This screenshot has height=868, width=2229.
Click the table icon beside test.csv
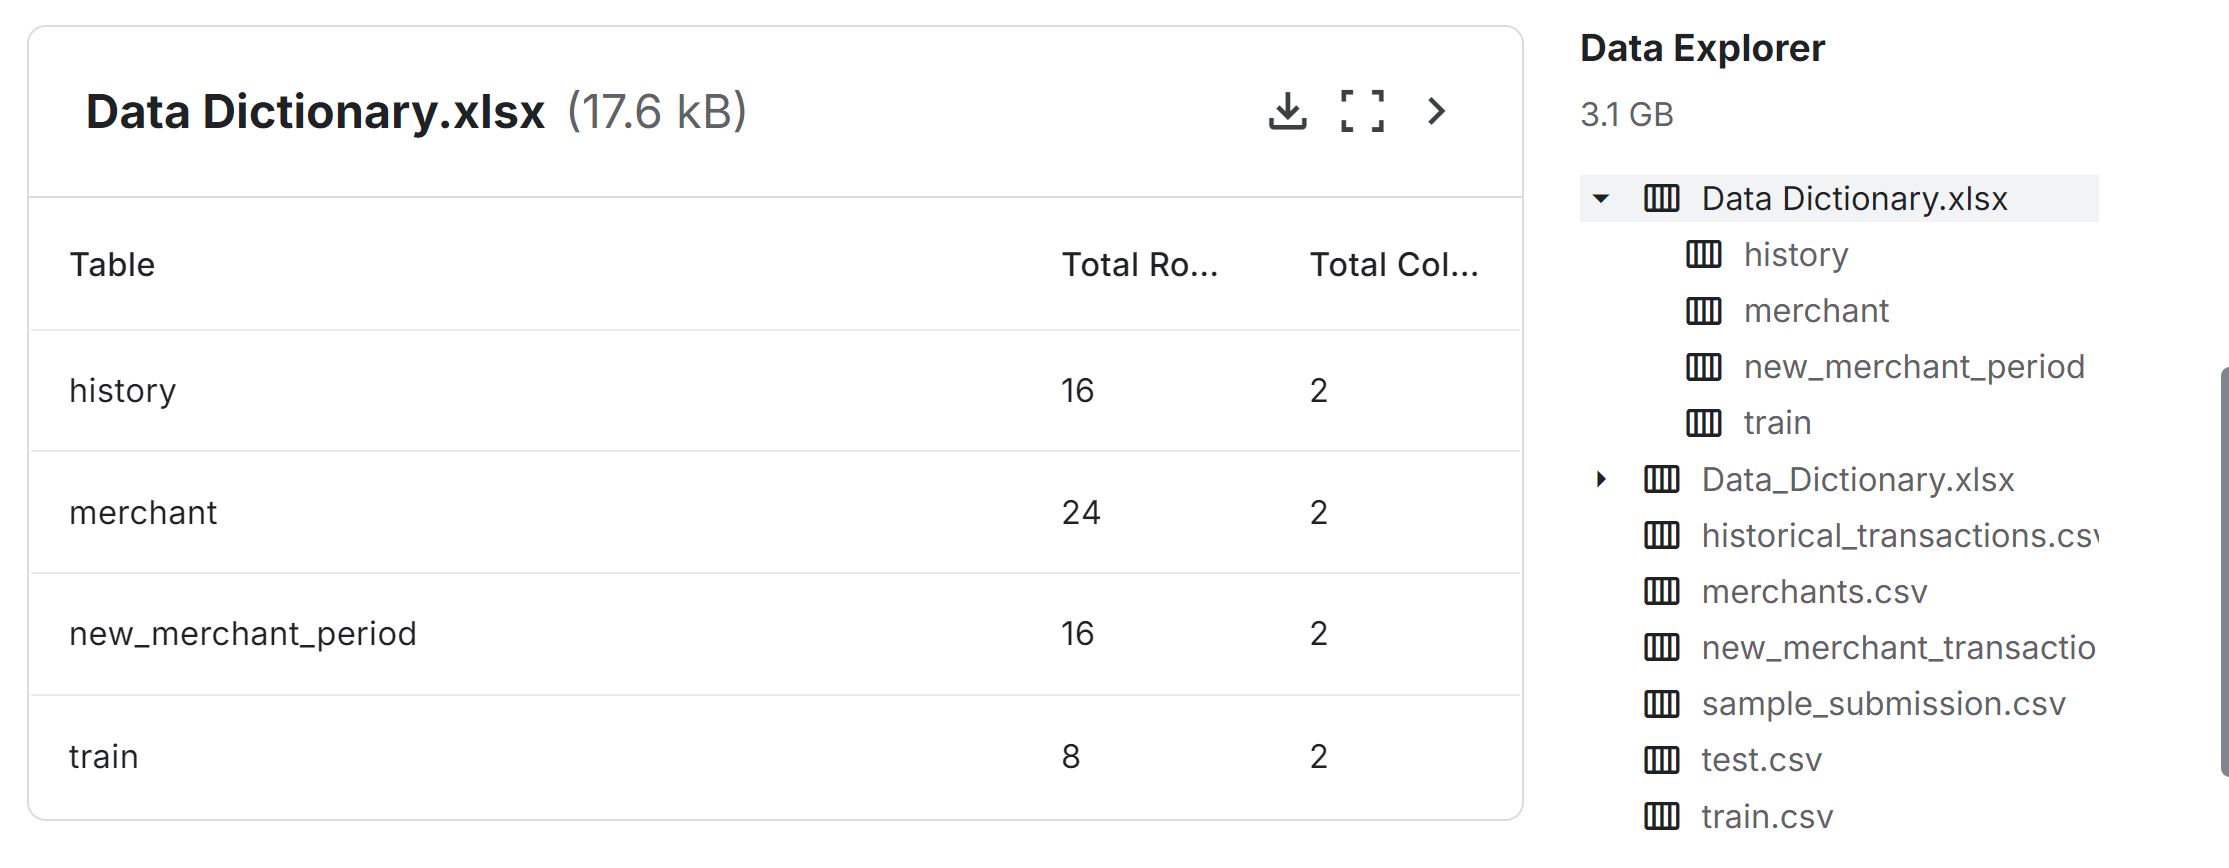tap(1662, 760)
